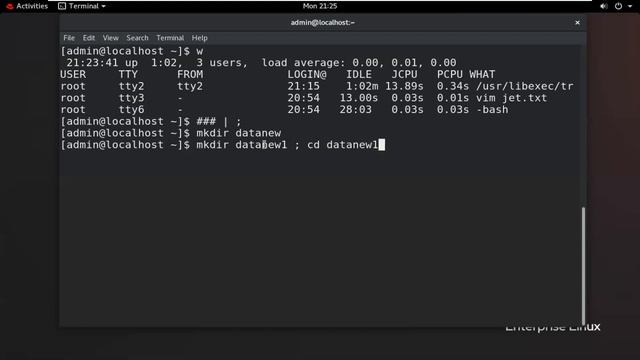Click the 'tty3' entry
This screenshot has height=360, width=640.
click(131, 98)
